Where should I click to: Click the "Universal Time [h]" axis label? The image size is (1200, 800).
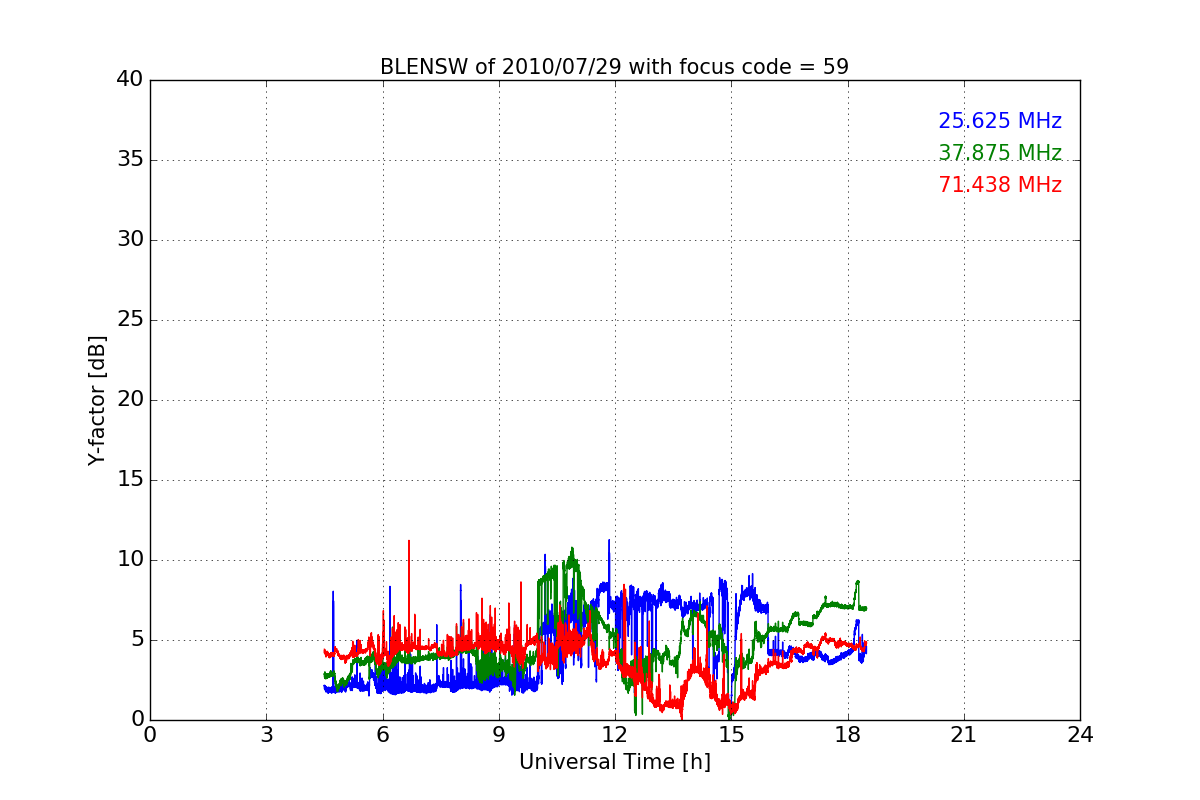(x=614, y=762)
